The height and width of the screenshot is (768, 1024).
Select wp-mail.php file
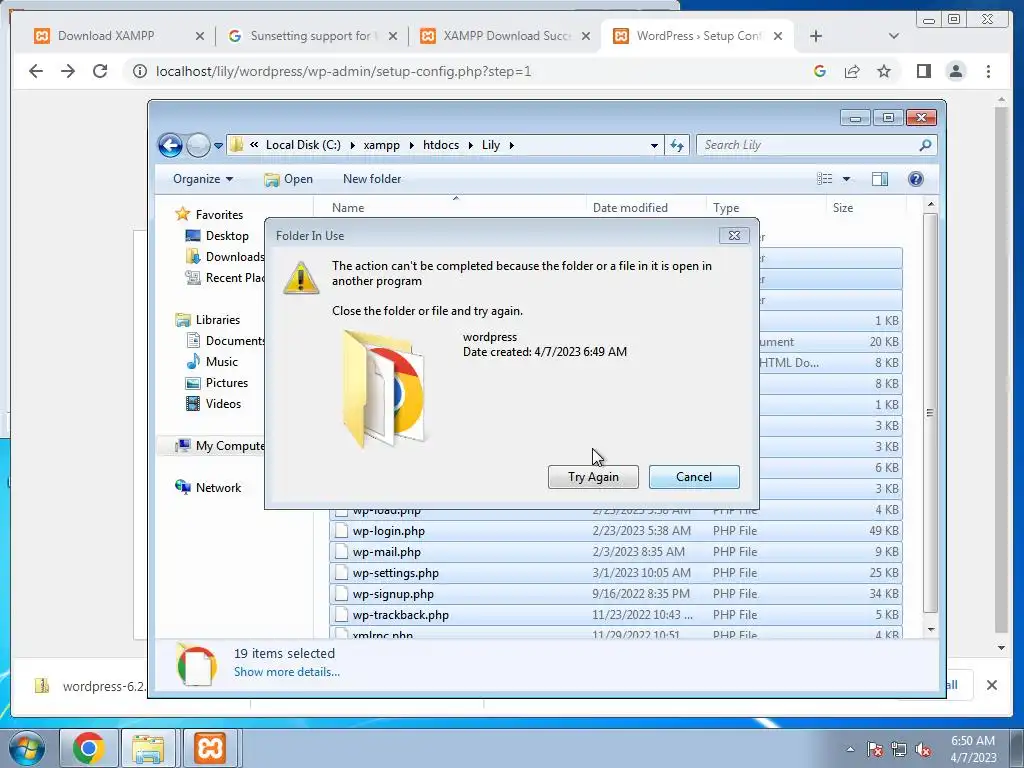pyautogui.click(x=616, y=552)
